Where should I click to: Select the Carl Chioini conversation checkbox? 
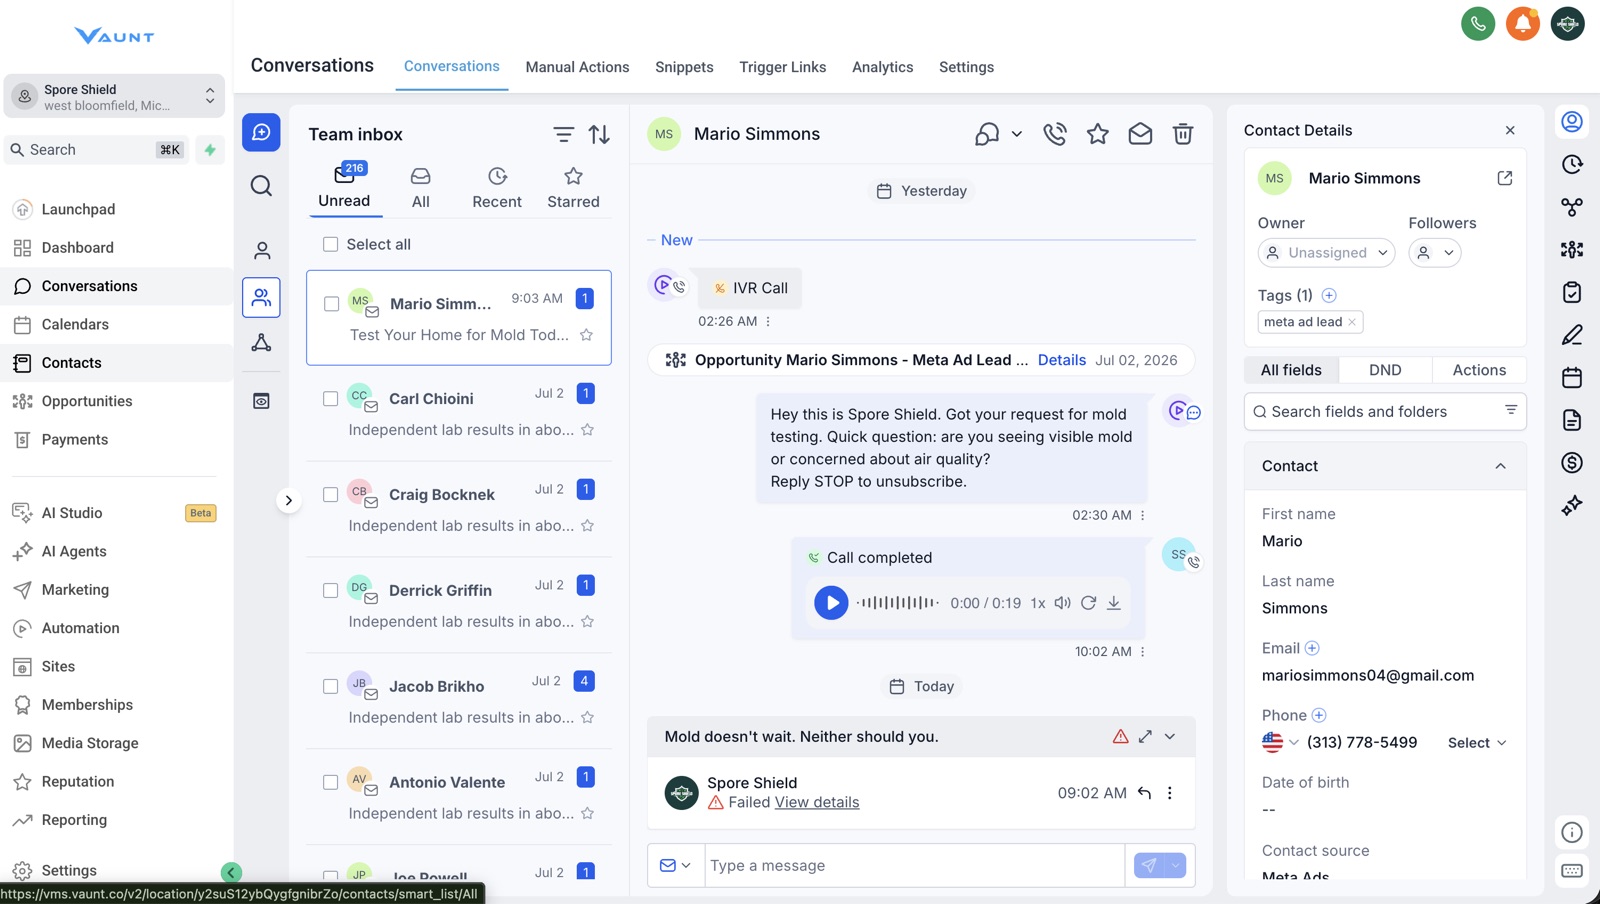pos(331,399)
